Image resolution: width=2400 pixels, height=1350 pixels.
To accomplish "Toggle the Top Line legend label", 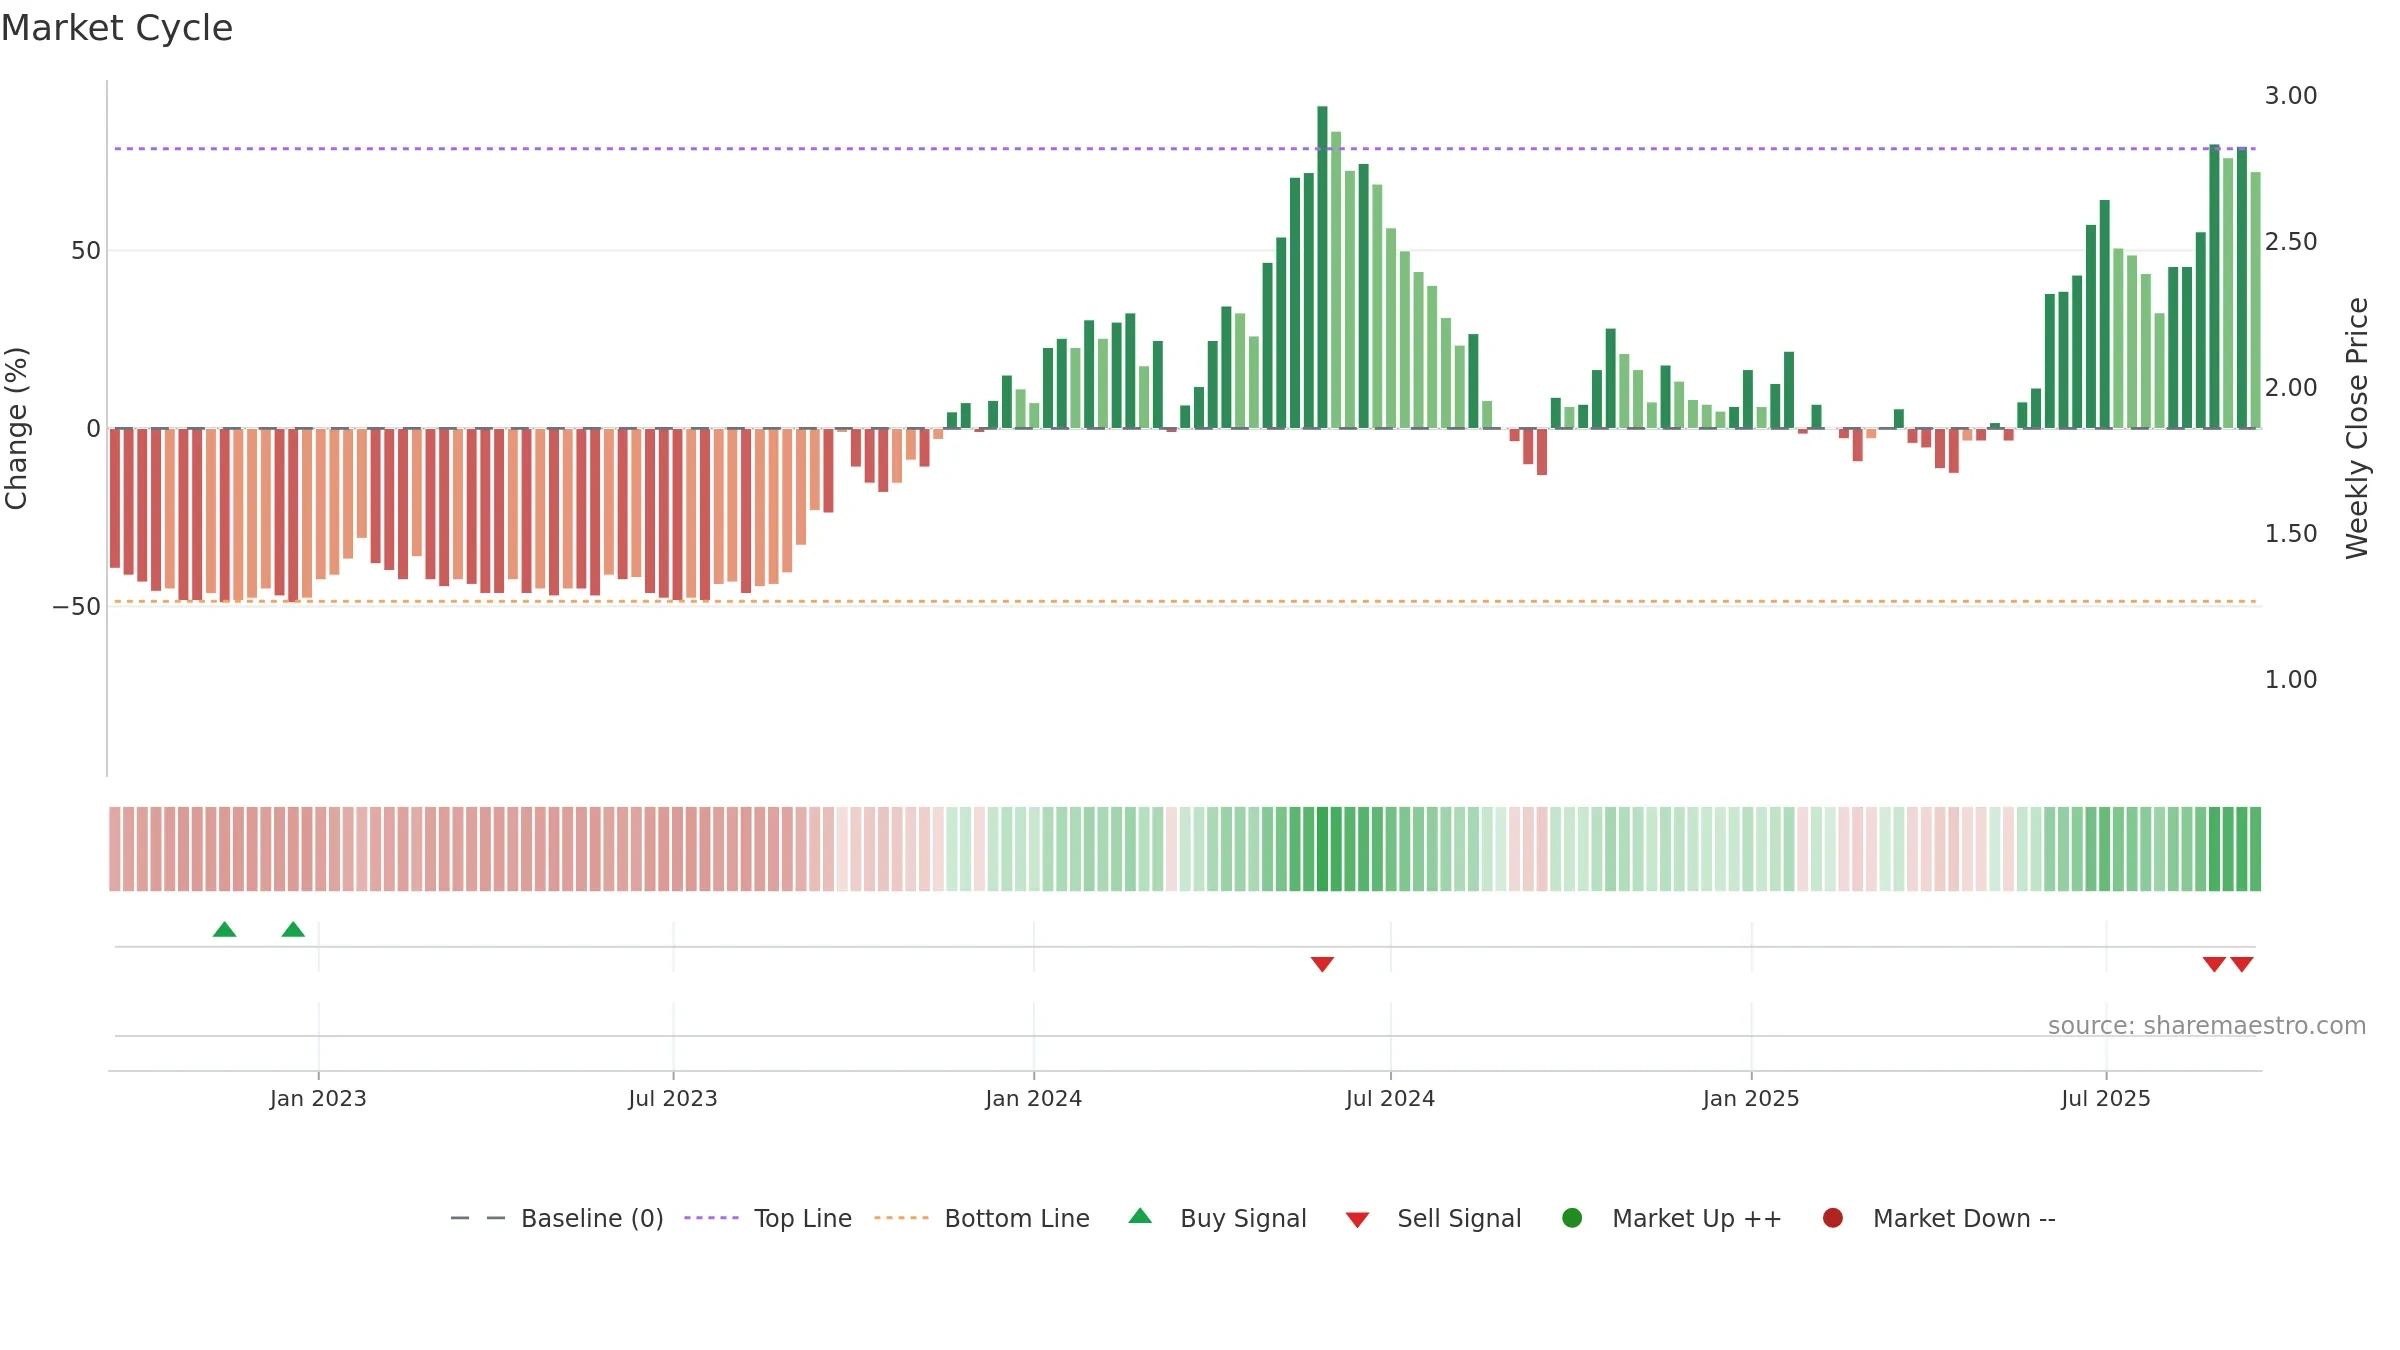I will (803, 1219).
